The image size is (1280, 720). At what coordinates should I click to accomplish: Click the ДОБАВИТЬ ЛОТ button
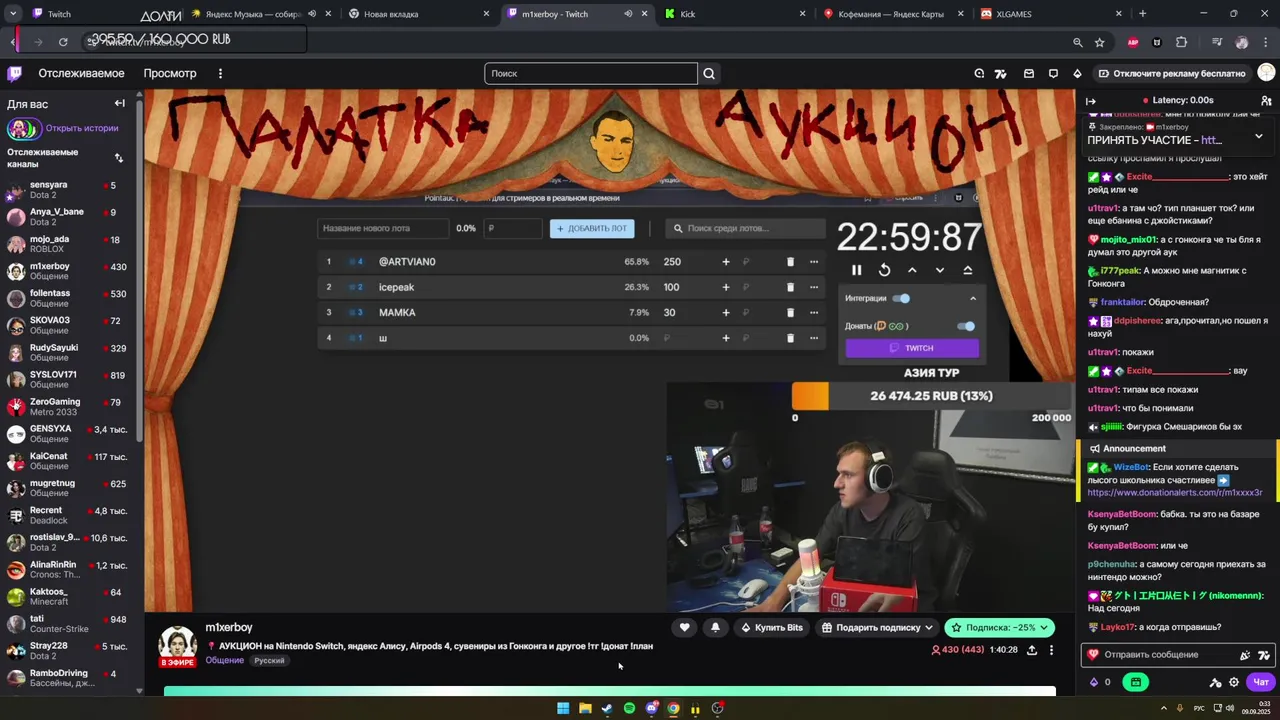[x=592, y=228]
